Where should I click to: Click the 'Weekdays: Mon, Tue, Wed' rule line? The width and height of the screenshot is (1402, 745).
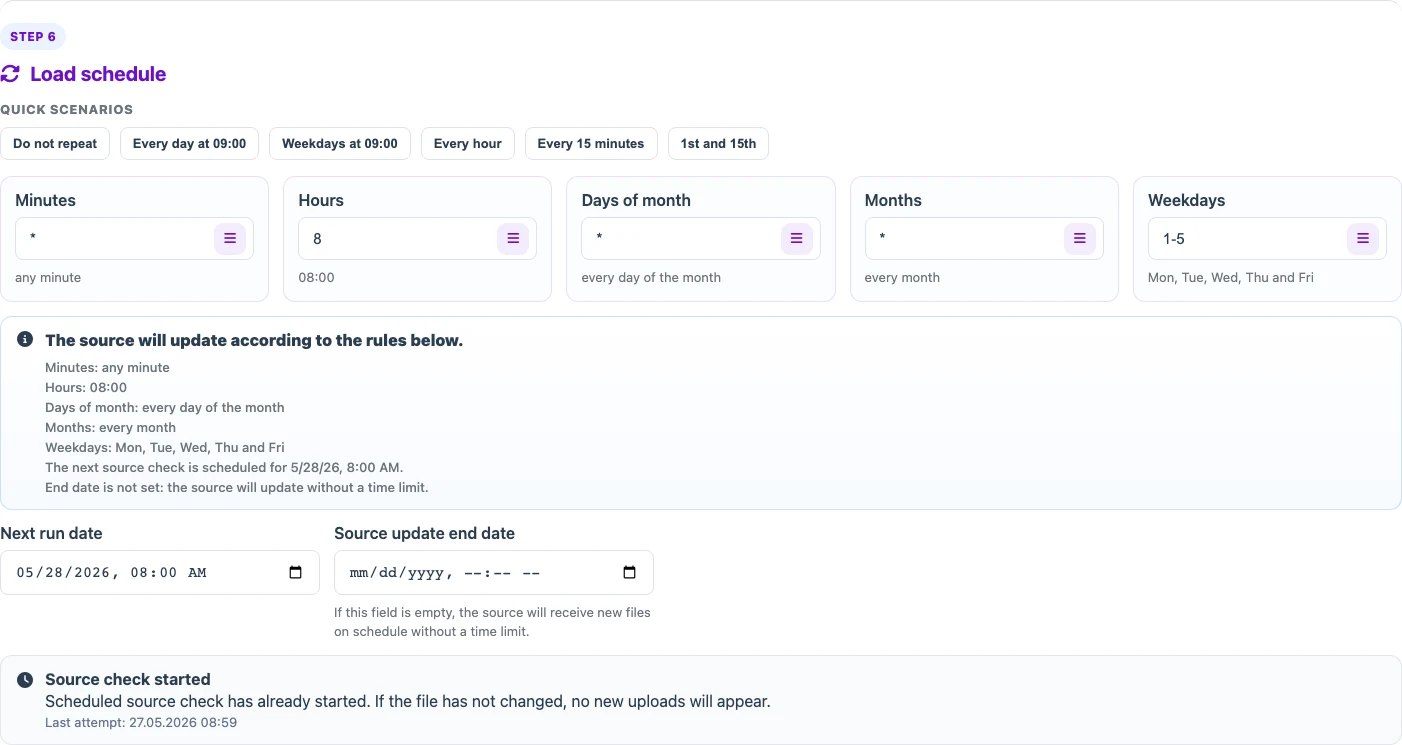coord(165,448)
